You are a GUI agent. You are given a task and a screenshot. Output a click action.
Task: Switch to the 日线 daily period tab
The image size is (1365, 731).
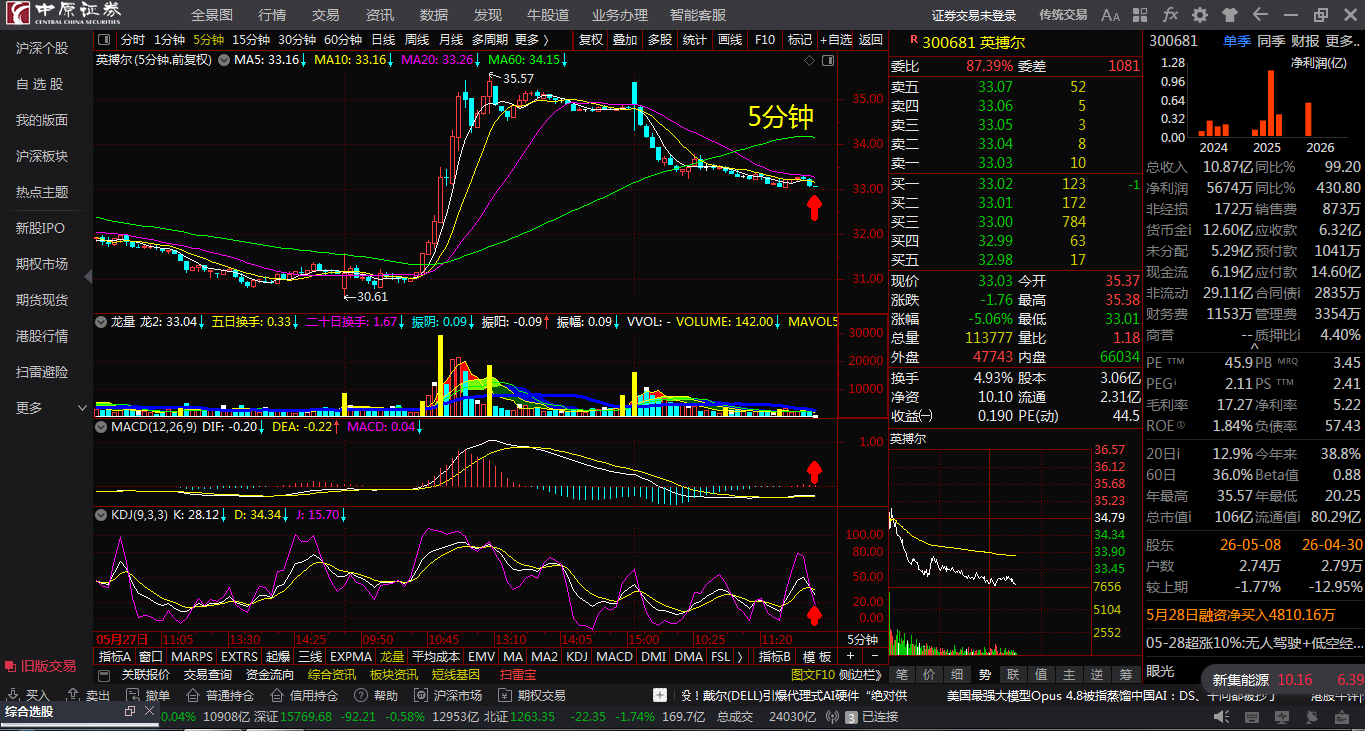(383, 39)
